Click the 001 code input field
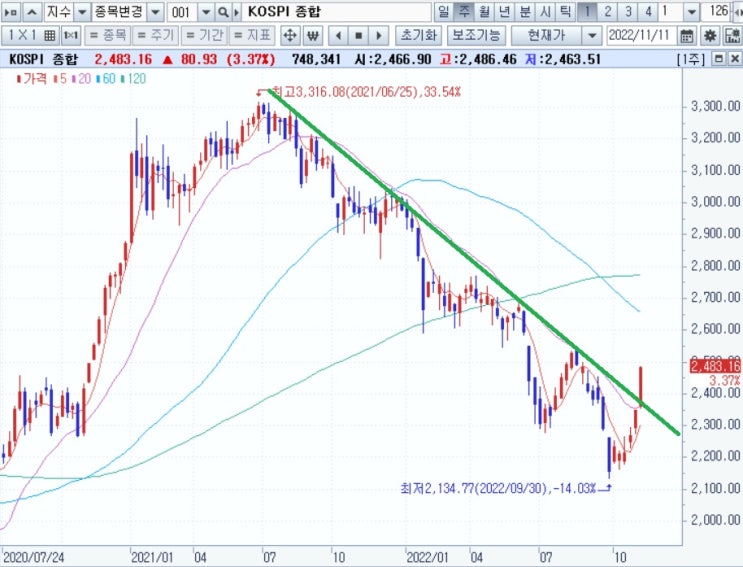743x567 pixels. [x=182, y=12]
